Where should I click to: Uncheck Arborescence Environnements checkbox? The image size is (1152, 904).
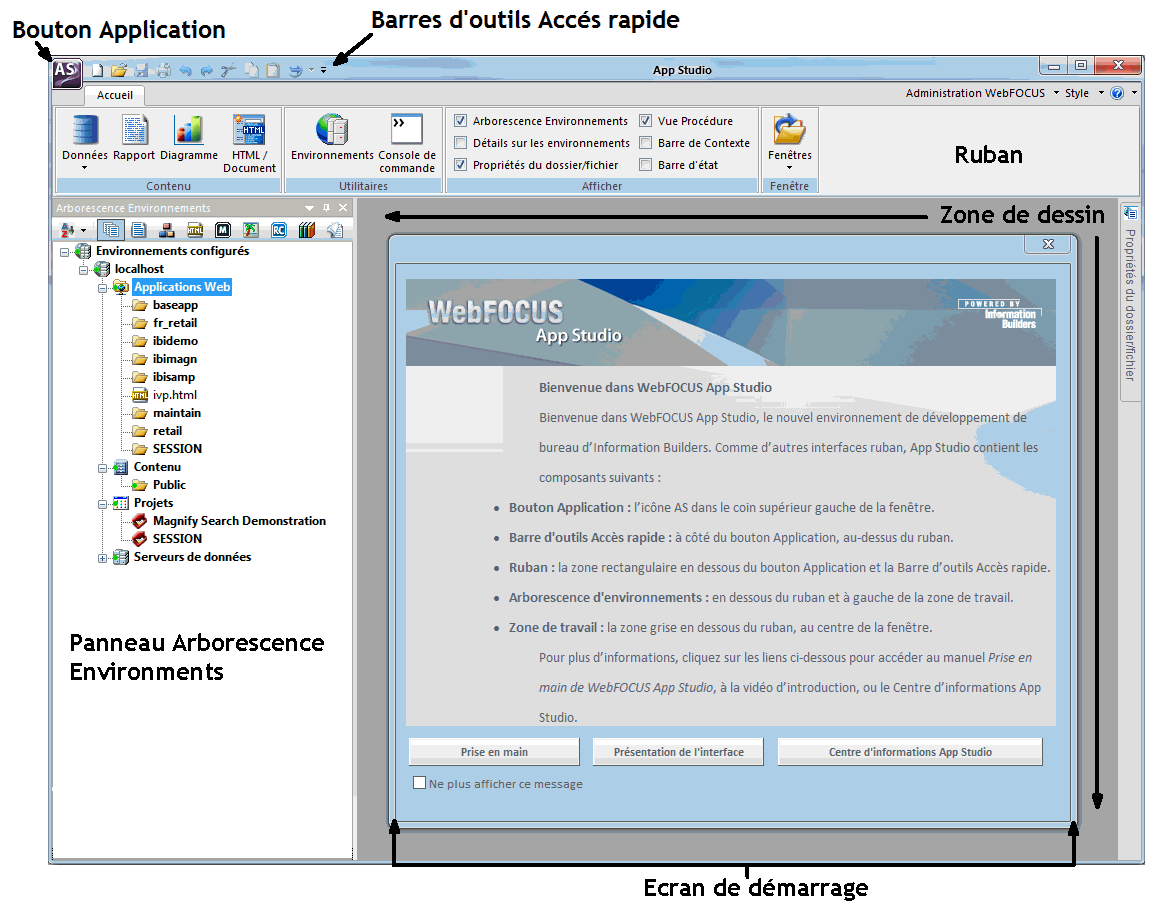461,121
